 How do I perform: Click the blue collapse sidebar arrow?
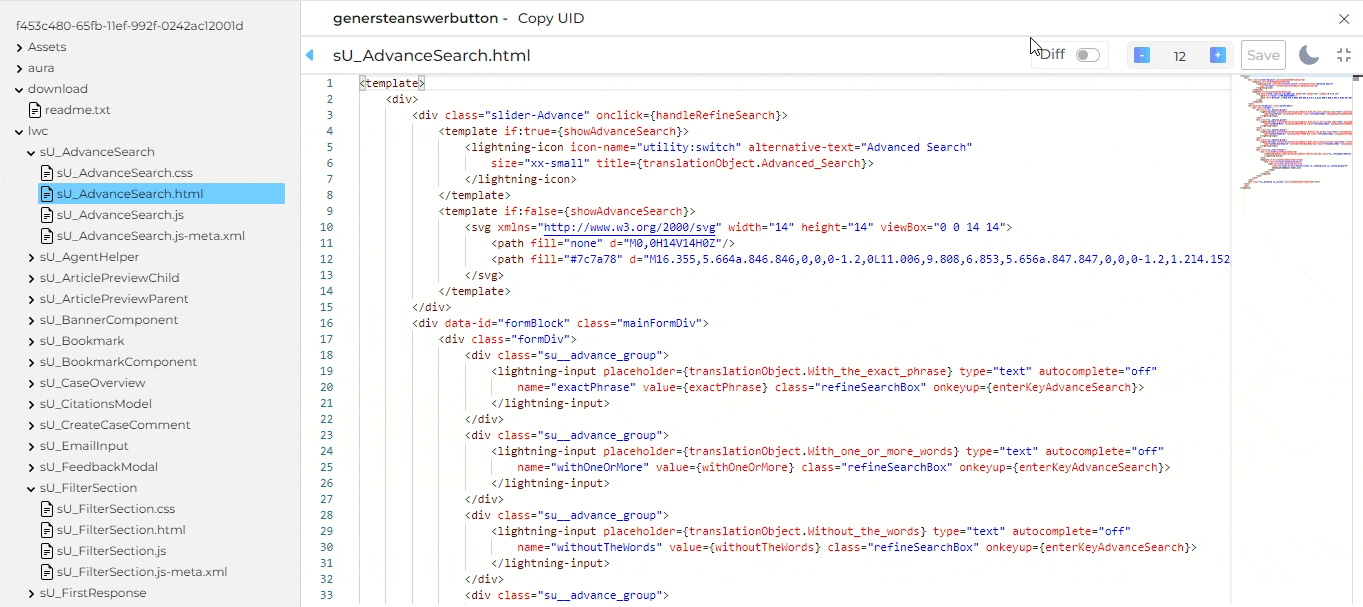coord(309,55)
